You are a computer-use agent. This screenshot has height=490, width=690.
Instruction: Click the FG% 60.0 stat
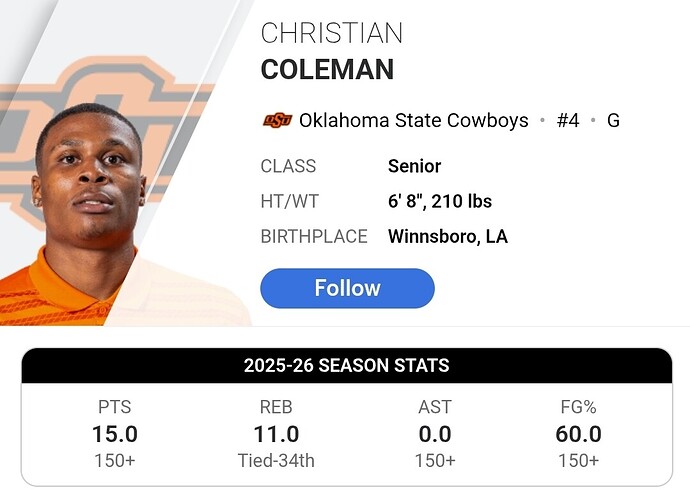(578, 433)
